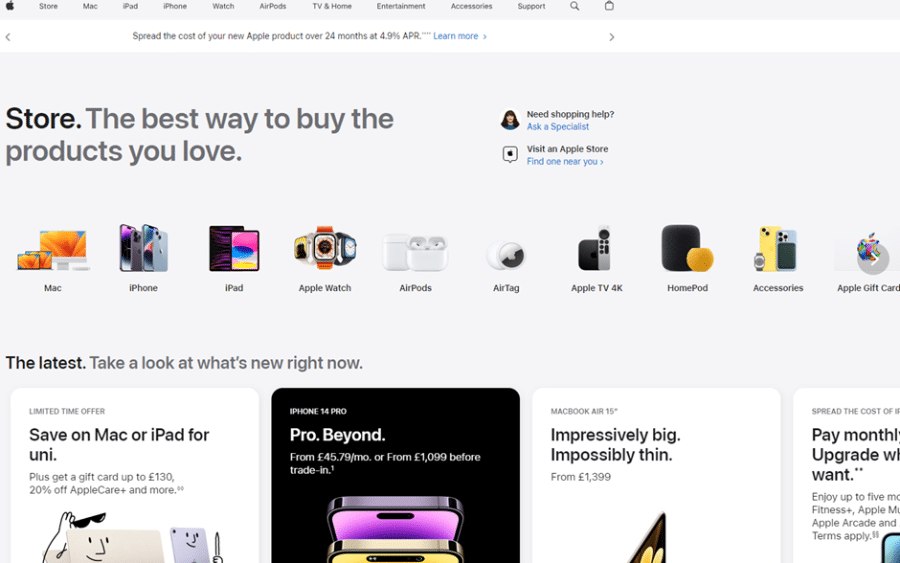Advance product carousel with right chevron
The image size is (900, 563).
[x=873, y=259]
